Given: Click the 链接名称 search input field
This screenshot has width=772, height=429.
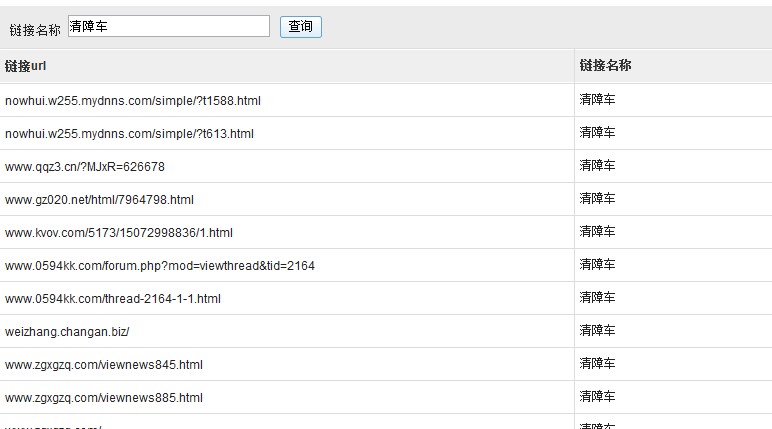Looking at the screenshot, I should [x=168, y=27].
